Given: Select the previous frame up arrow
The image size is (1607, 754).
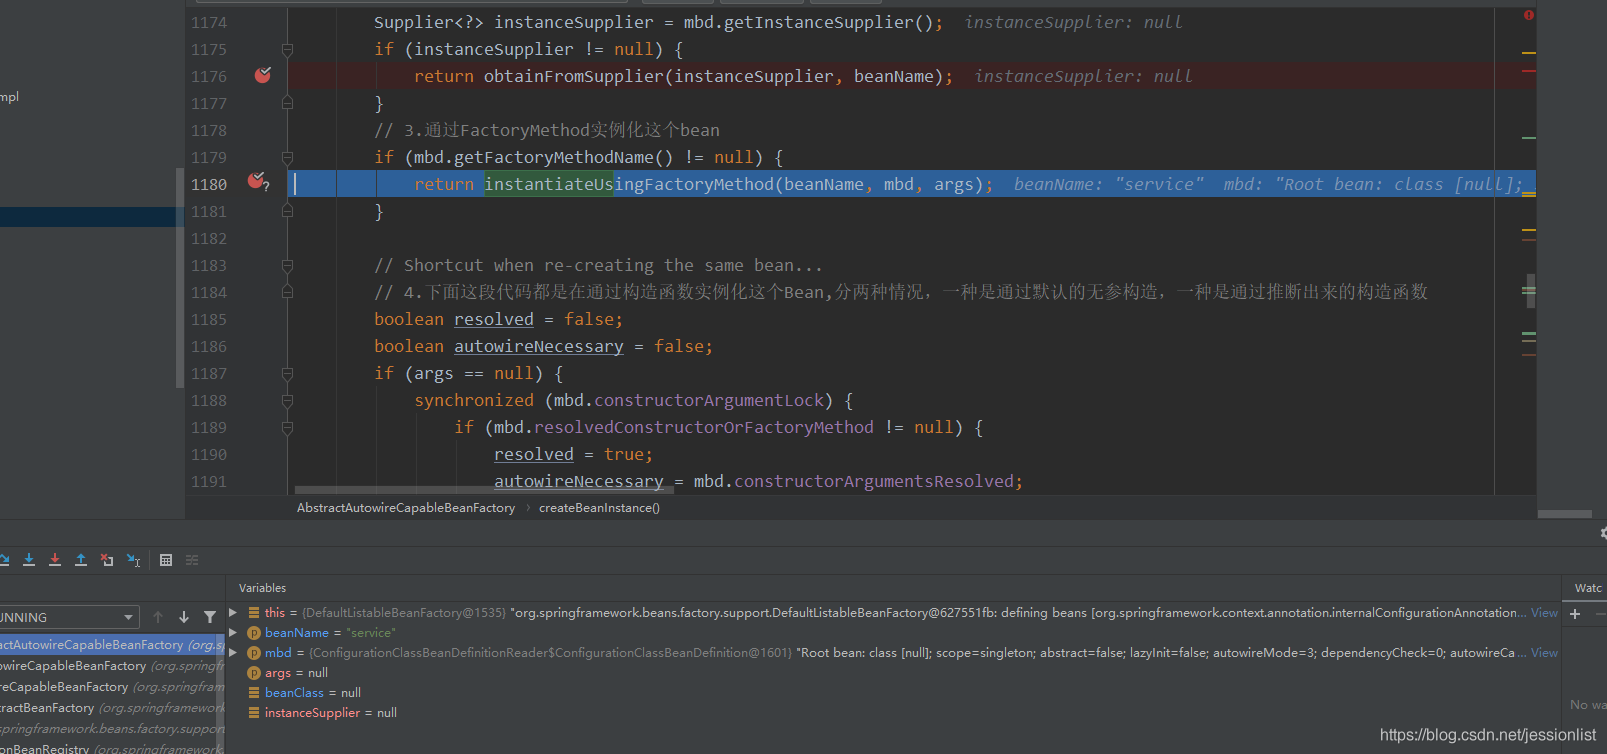Looking at the screenshot, I should pyautogui.click(x=158, y=617).
